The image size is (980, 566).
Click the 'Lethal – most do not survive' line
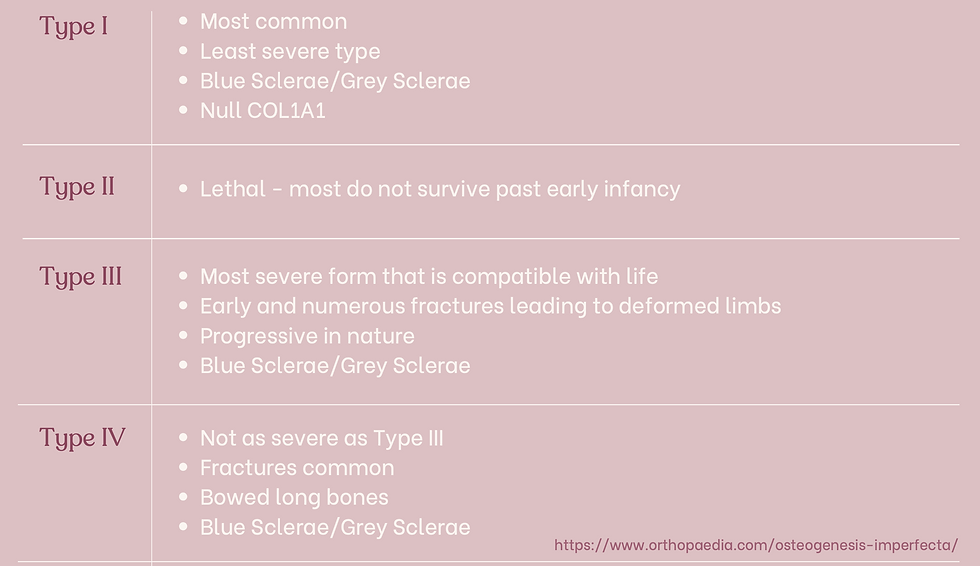click(x=440, y=189)
